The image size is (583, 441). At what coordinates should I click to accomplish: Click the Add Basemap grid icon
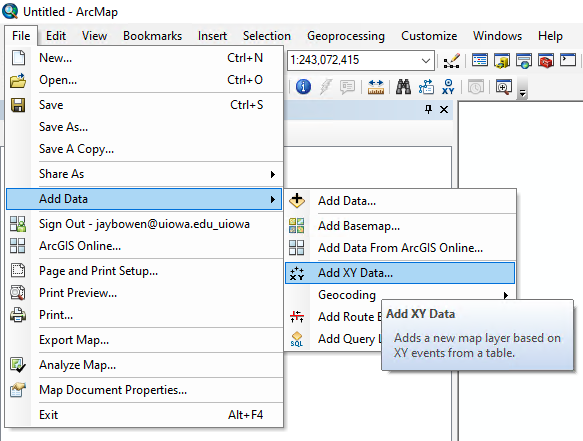(x=297, y=226)
